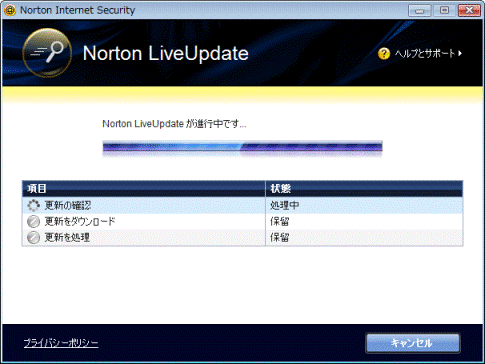Click the Norton LiveUpdate heading text
This screenshot has height=364, width=485.
point(166,53)
